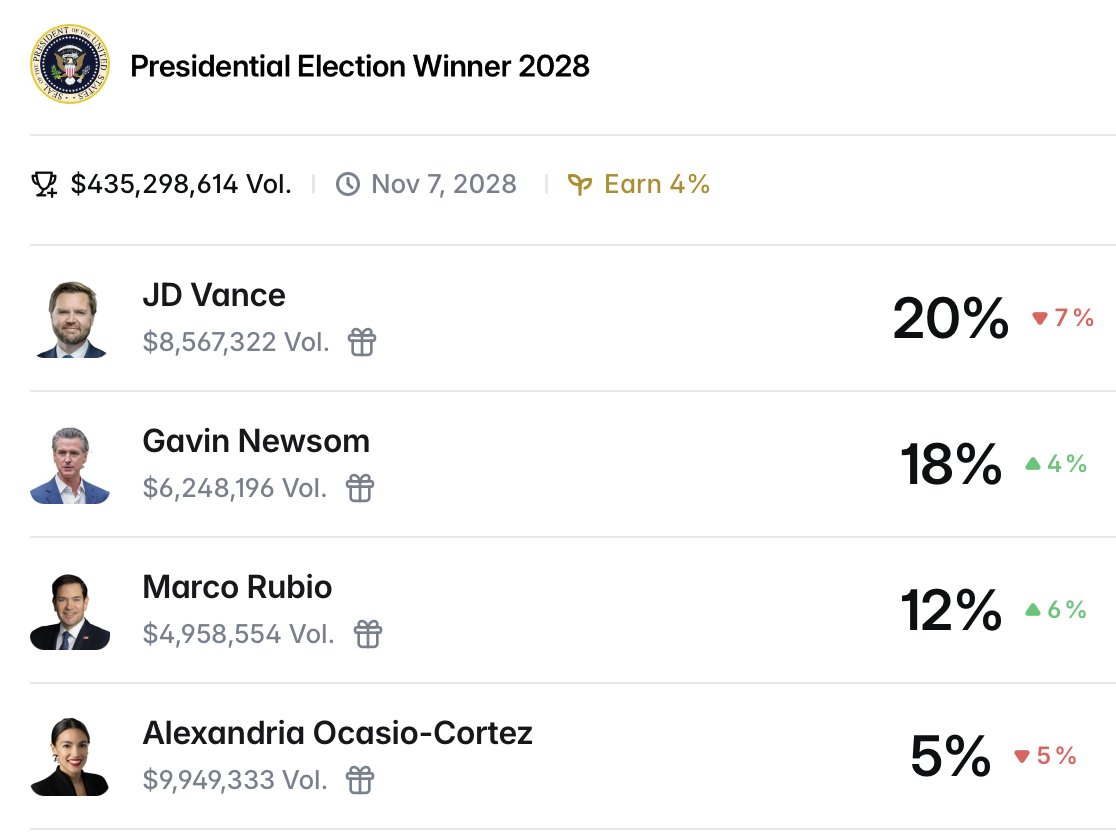Click JD Vance's 20% odds
Image resolution: width=1116 pixels, height=832 pixels.
[950, 319]
